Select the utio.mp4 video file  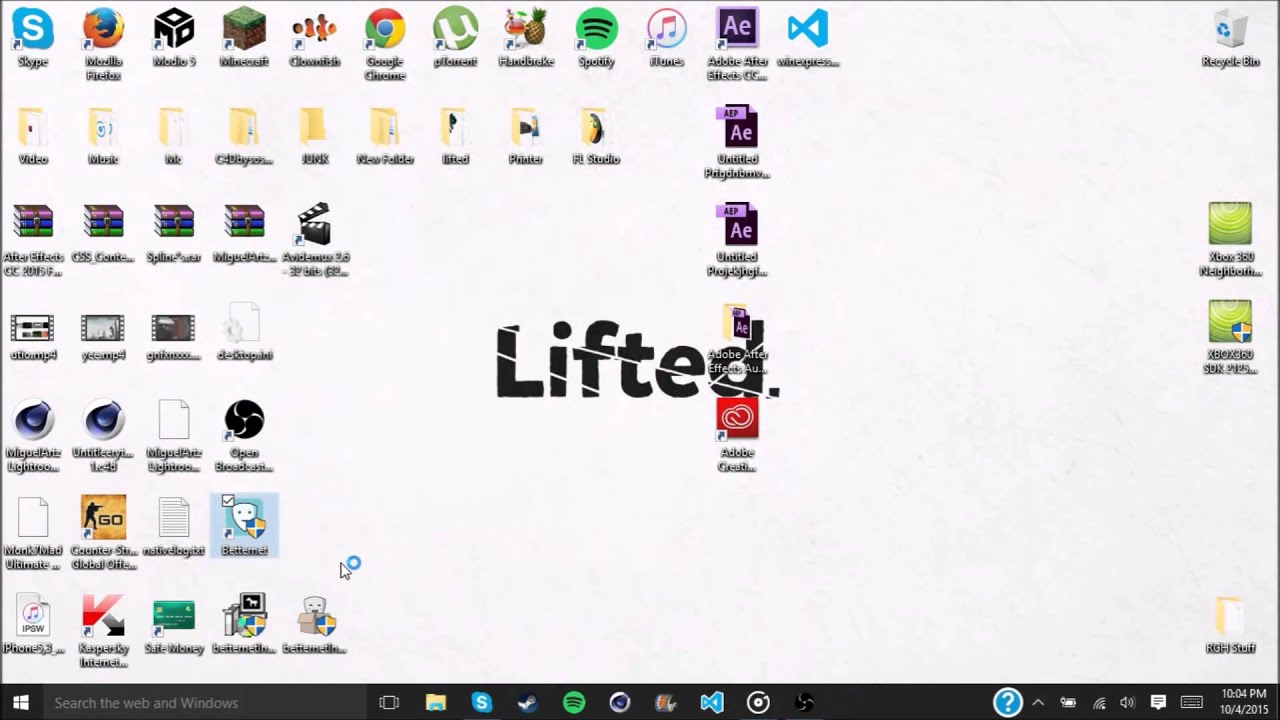point(33,337)
